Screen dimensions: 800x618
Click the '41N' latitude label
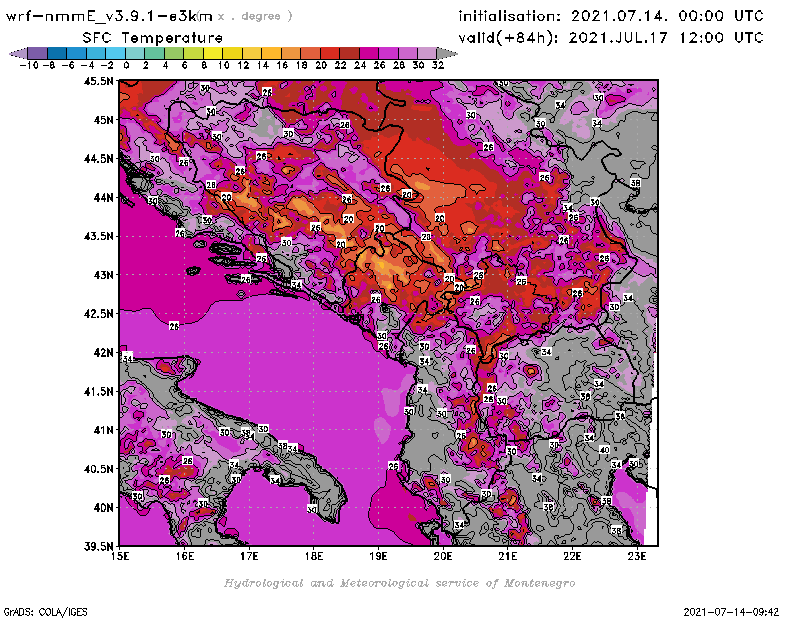pos(103,430)
